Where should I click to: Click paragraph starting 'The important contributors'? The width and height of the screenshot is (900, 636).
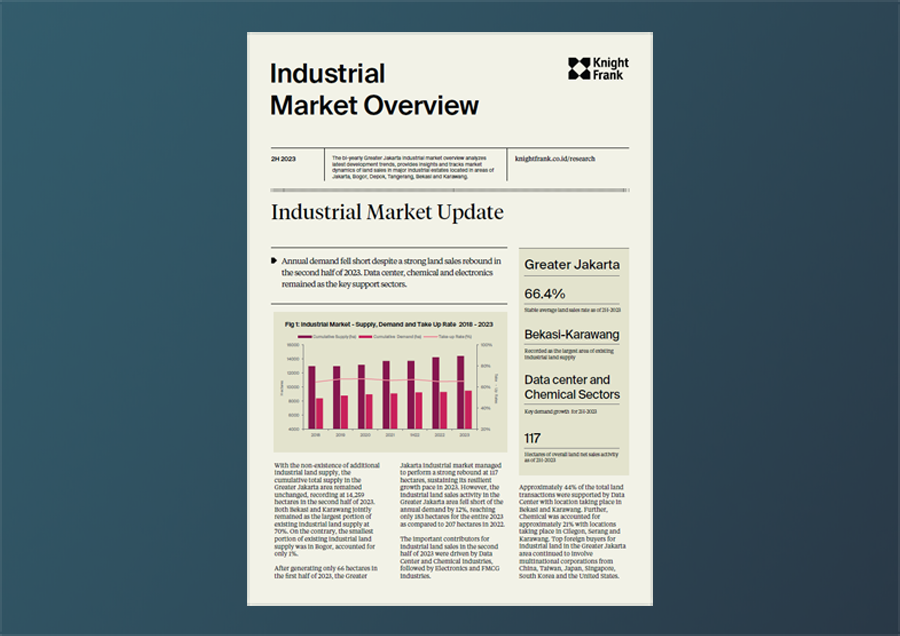[x=450, y=557]
